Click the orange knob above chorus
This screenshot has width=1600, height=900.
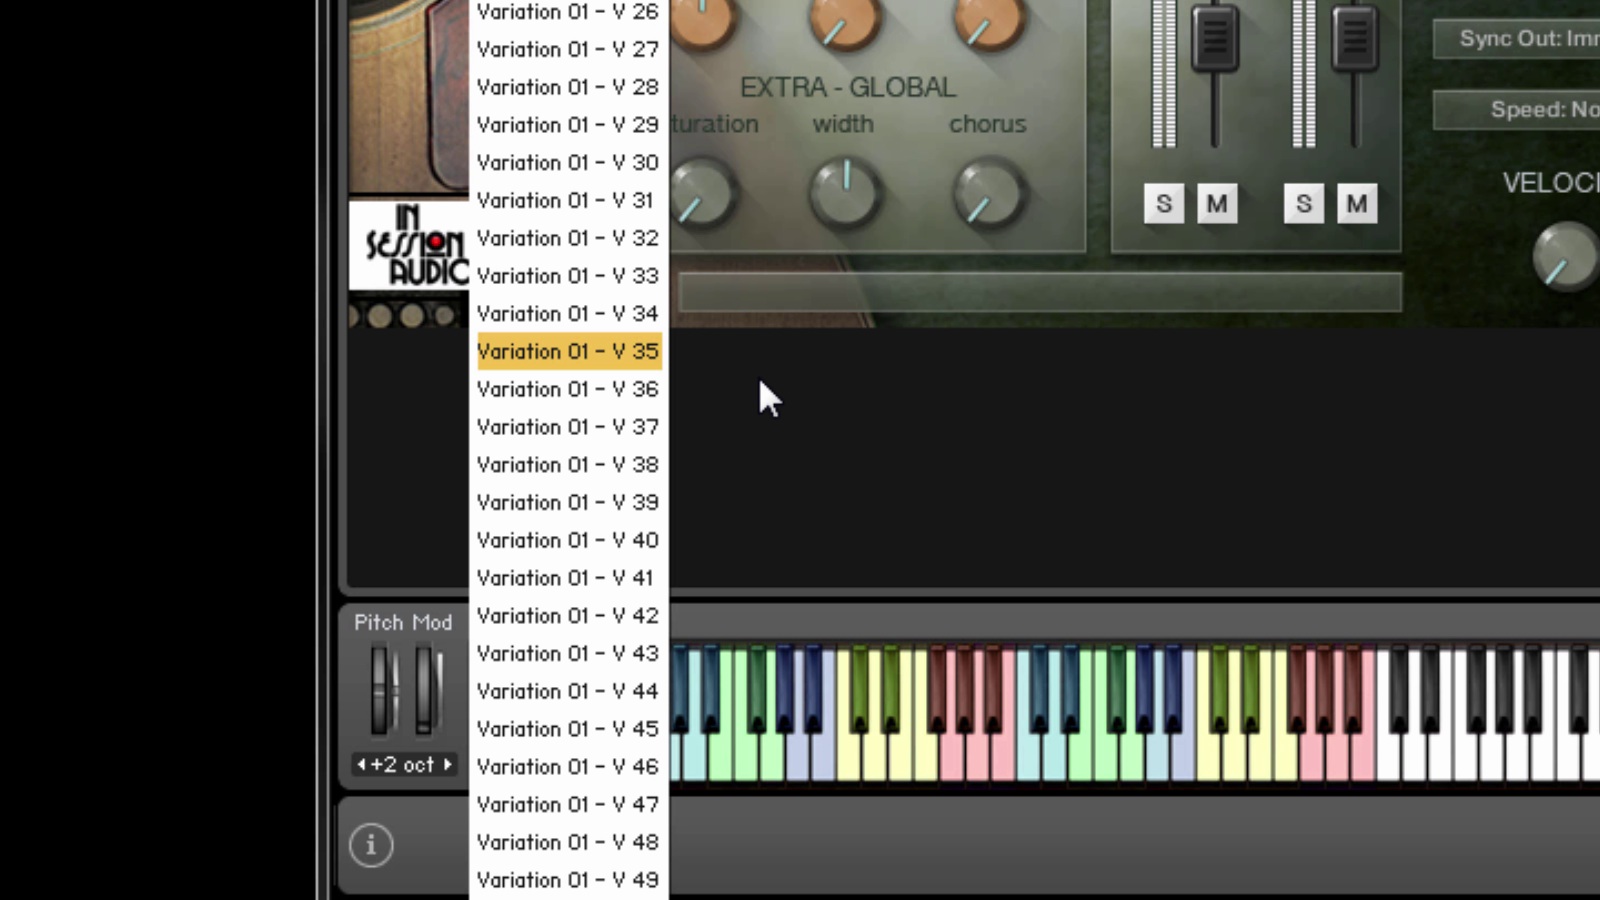[989, 20]
